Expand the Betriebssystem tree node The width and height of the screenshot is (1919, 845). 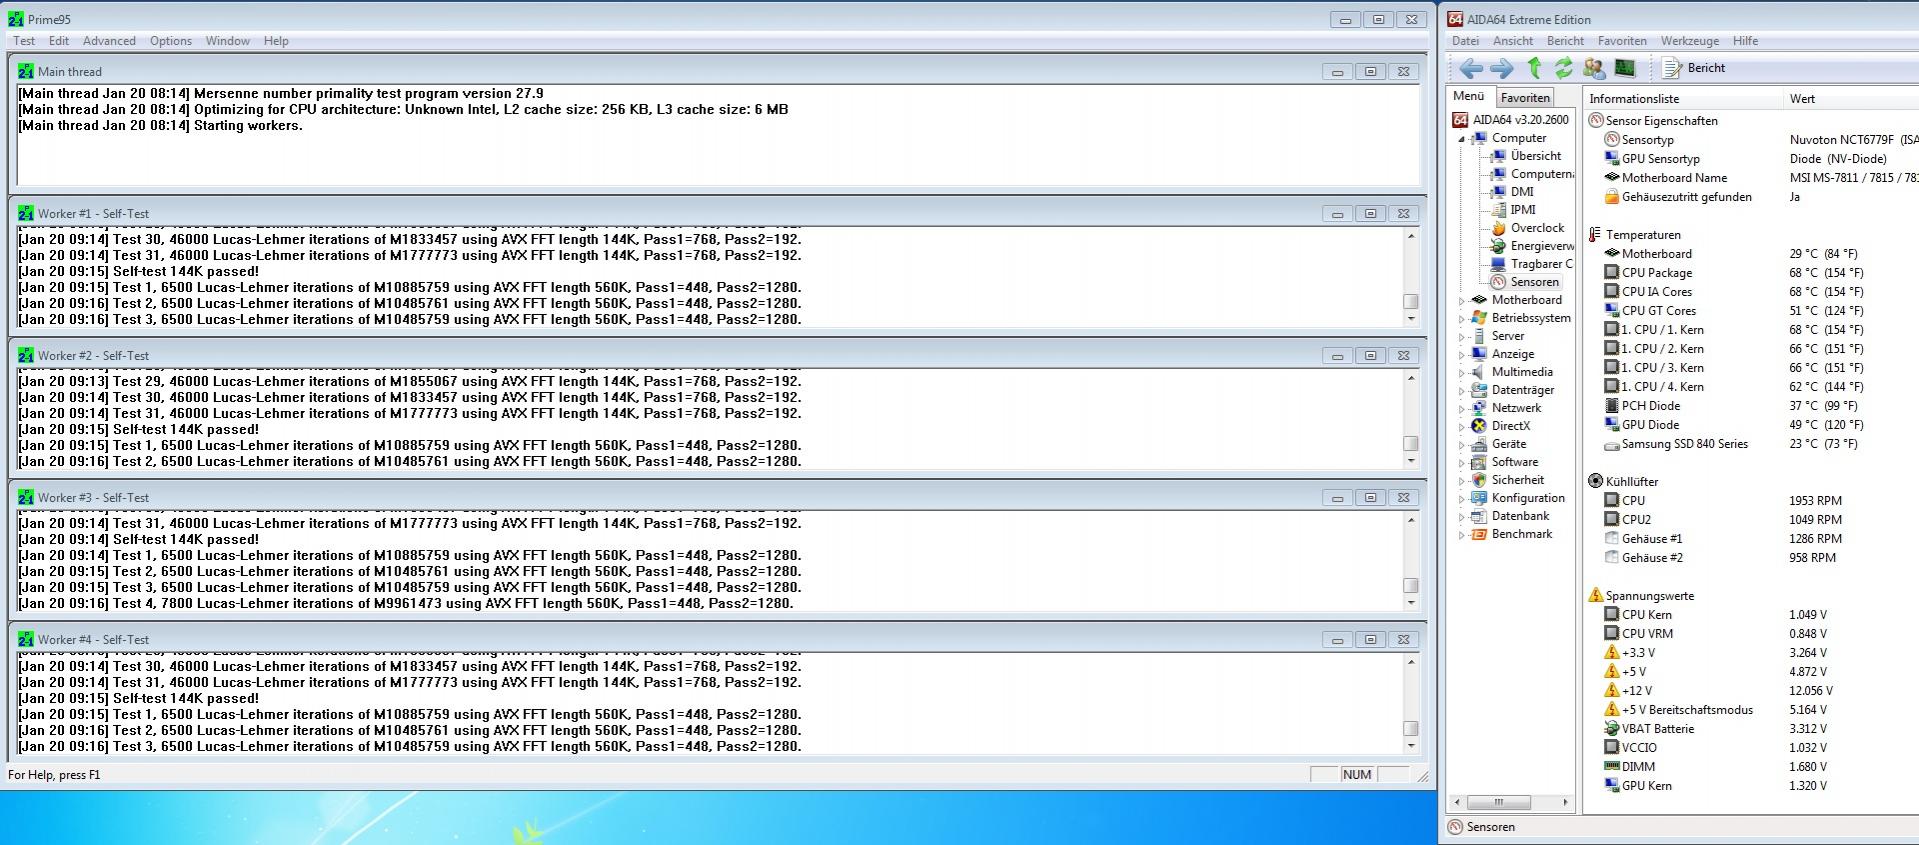click(1462, 319)
